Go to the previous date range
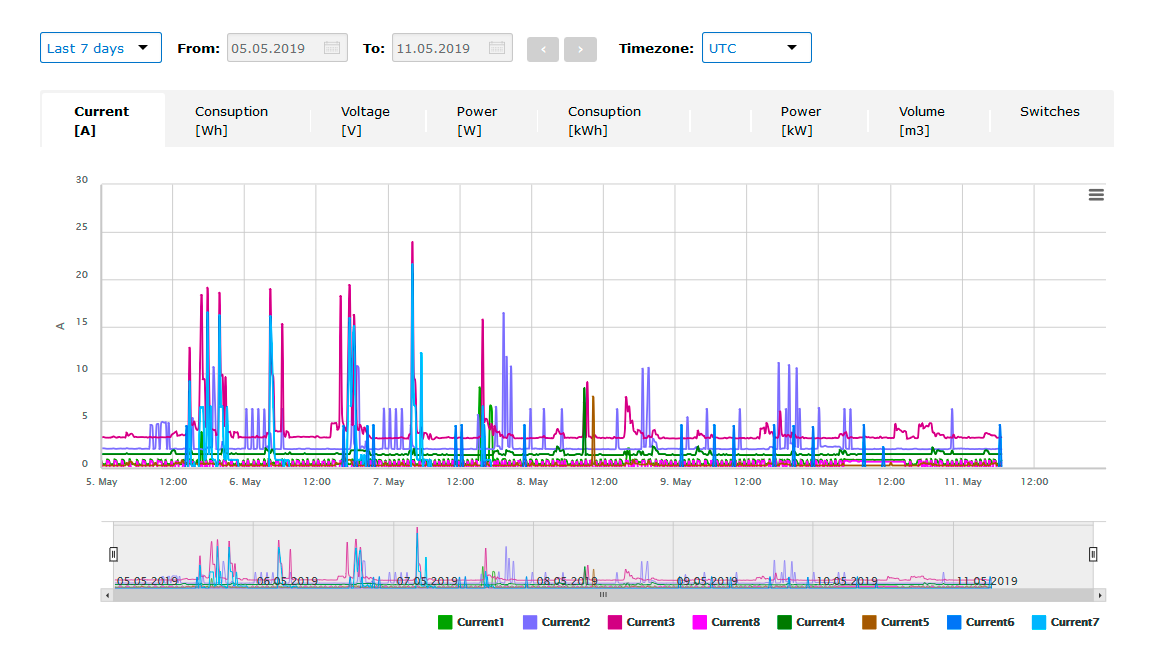 coord(543,49)
